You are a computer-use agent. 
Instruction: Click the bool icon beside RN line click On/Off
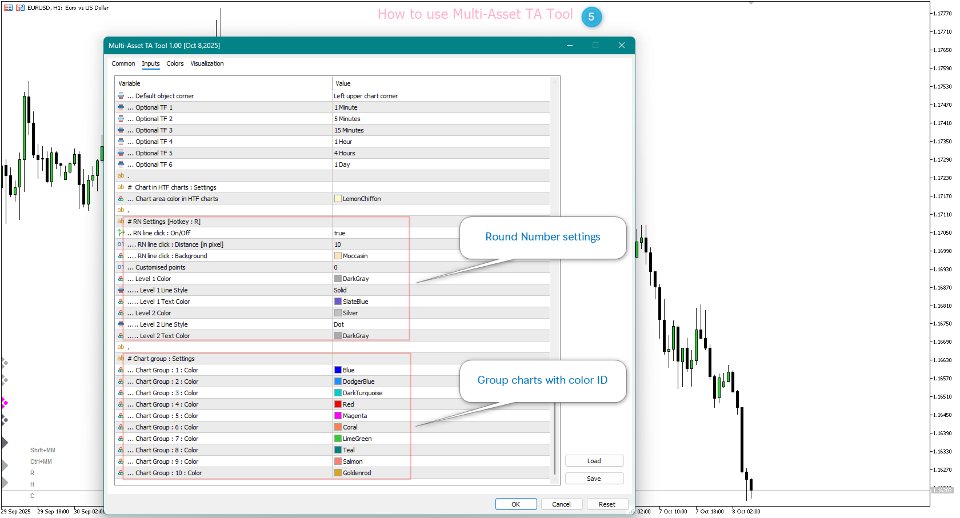pyautogui.click(x=121, y=233)
